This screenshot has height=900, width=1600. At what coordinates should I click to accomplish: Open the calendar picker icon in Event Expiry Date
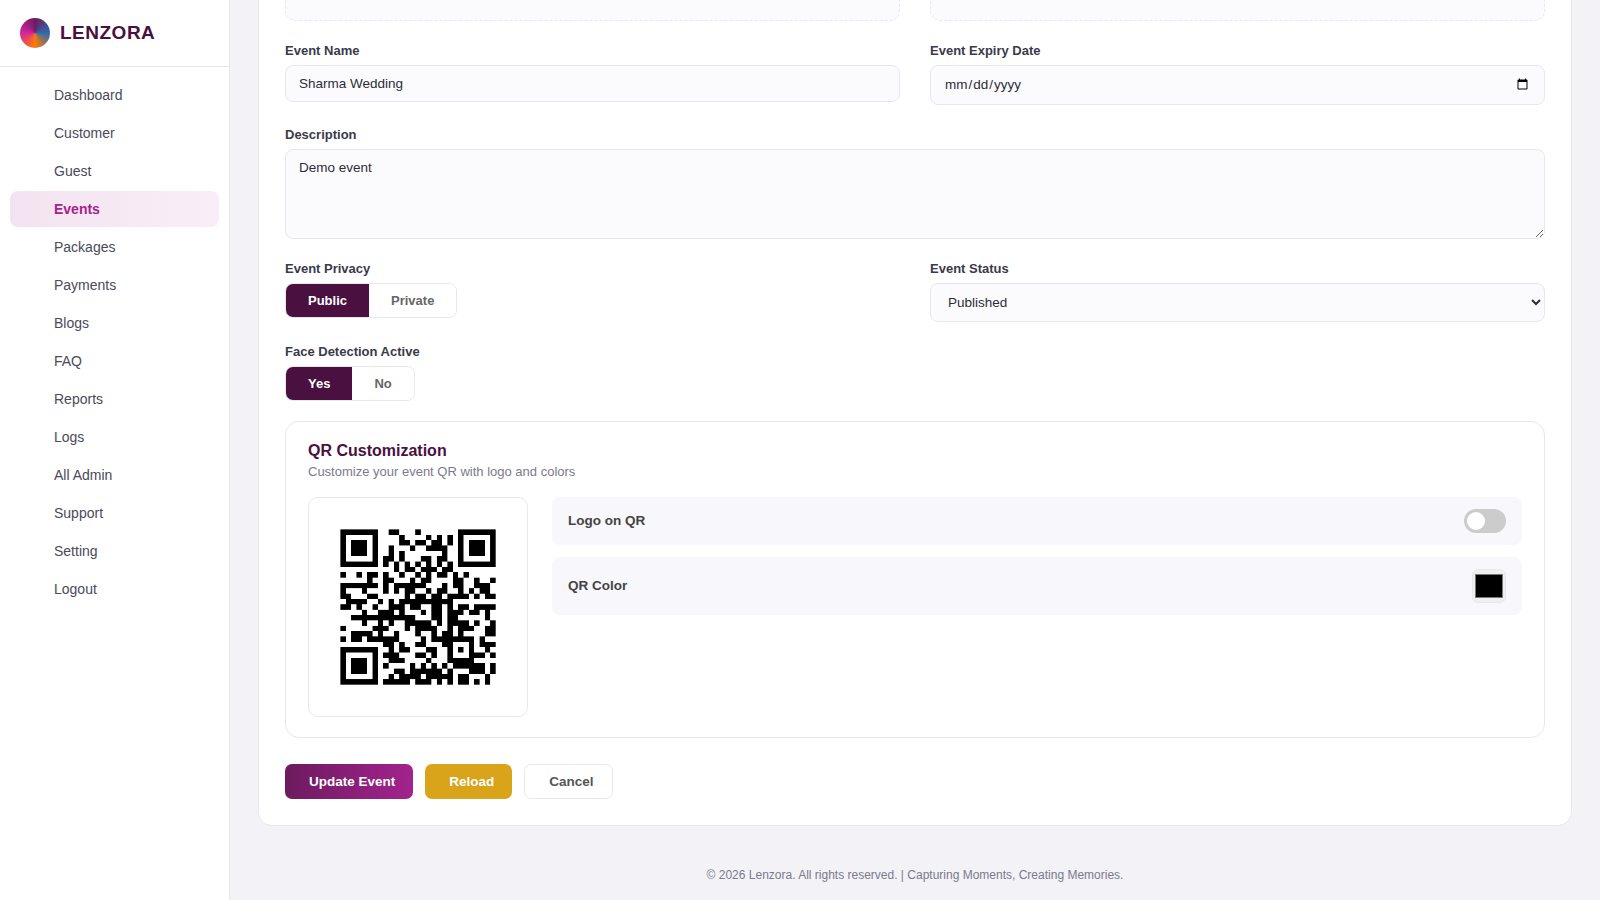1522,85
